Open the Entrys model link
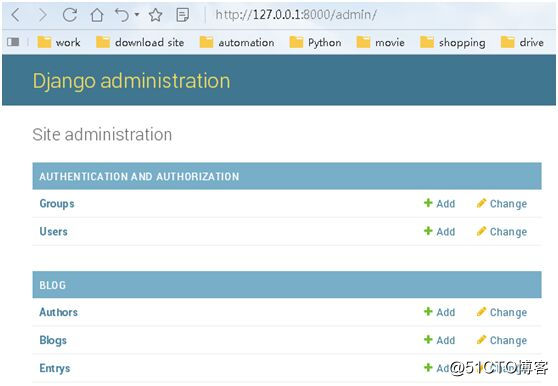 (x=55, y=368)
